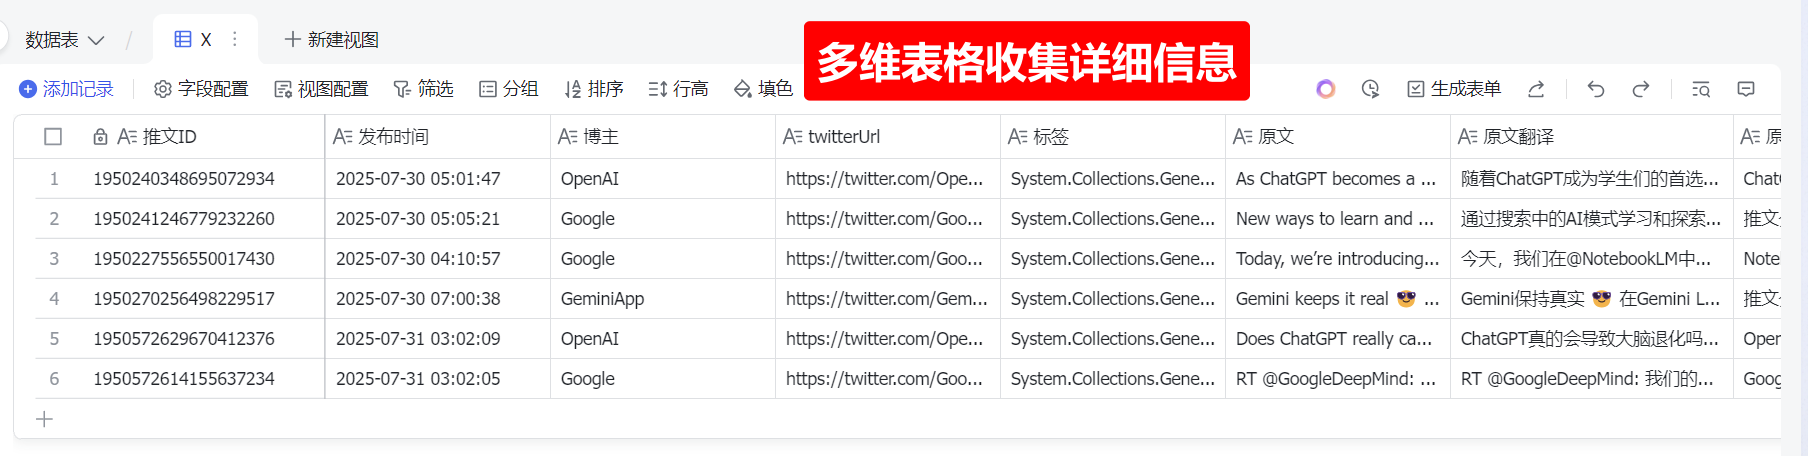Click 生成表单 to generate a form

pyautogui.click(x=1454, y=89)
